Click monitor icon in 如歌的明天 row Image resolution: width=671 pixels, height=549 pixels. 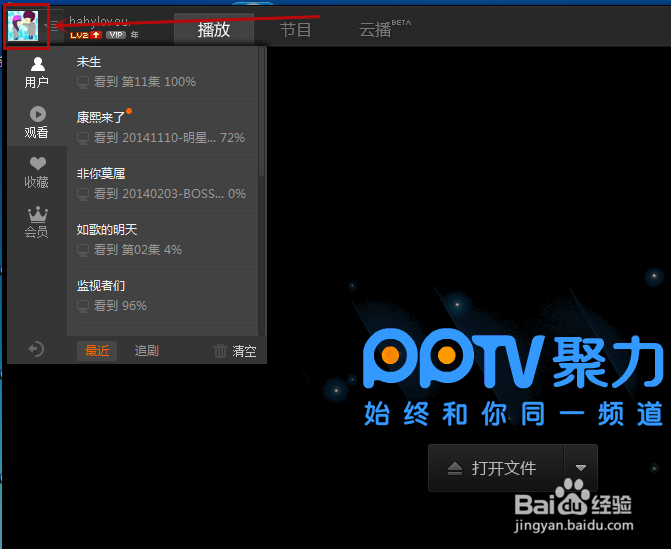click(83, 250)
